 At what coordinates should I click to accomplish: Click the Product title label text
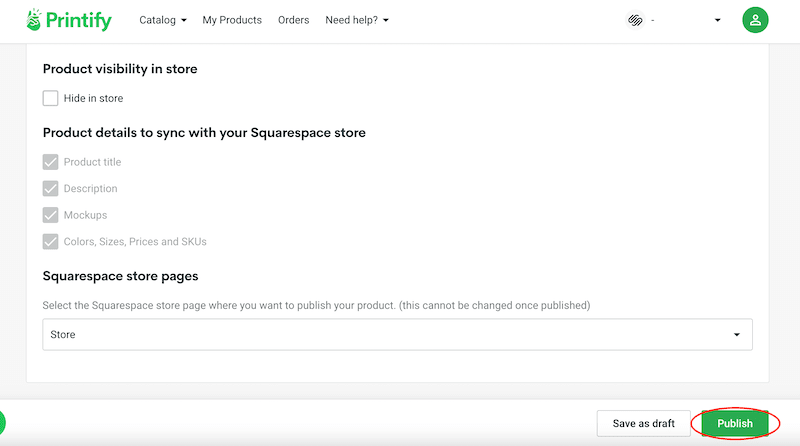92,162
